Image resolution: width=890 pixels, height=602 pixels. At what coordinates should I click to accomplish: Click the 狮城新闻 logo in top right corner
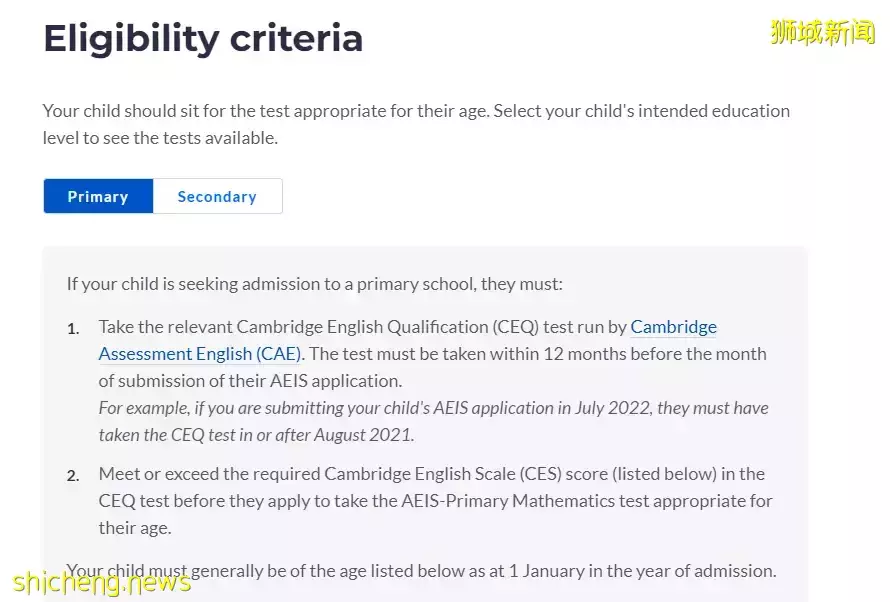tap(822, 32)
